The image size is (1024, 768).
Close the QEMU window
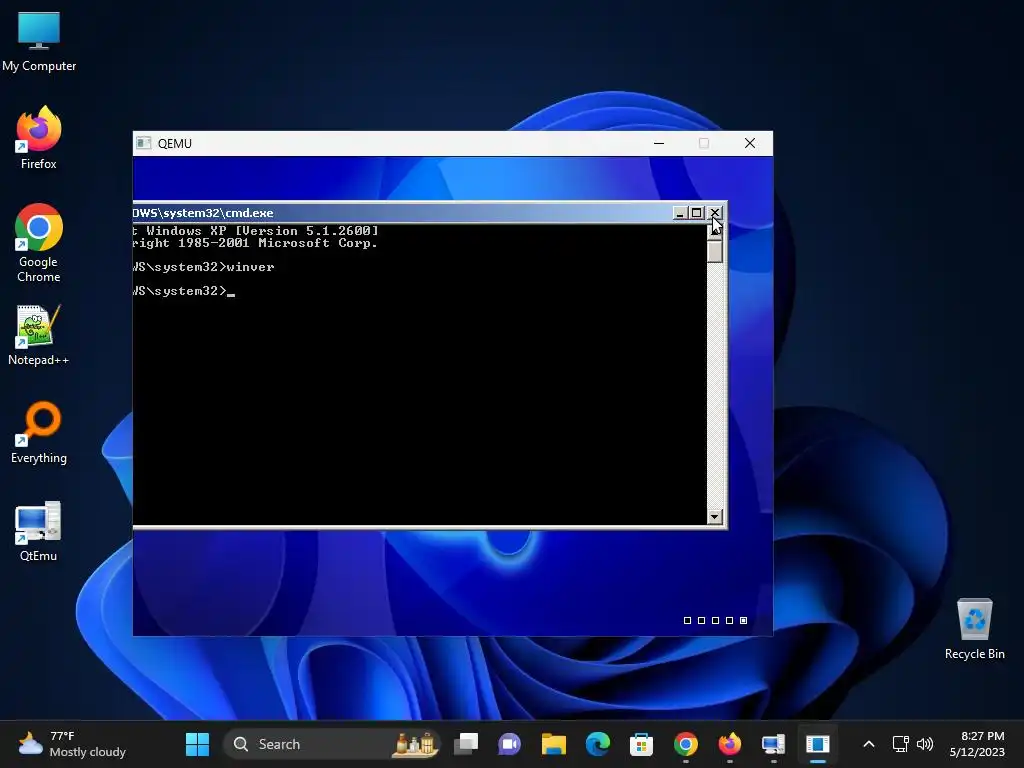click(x=750, y=143)
